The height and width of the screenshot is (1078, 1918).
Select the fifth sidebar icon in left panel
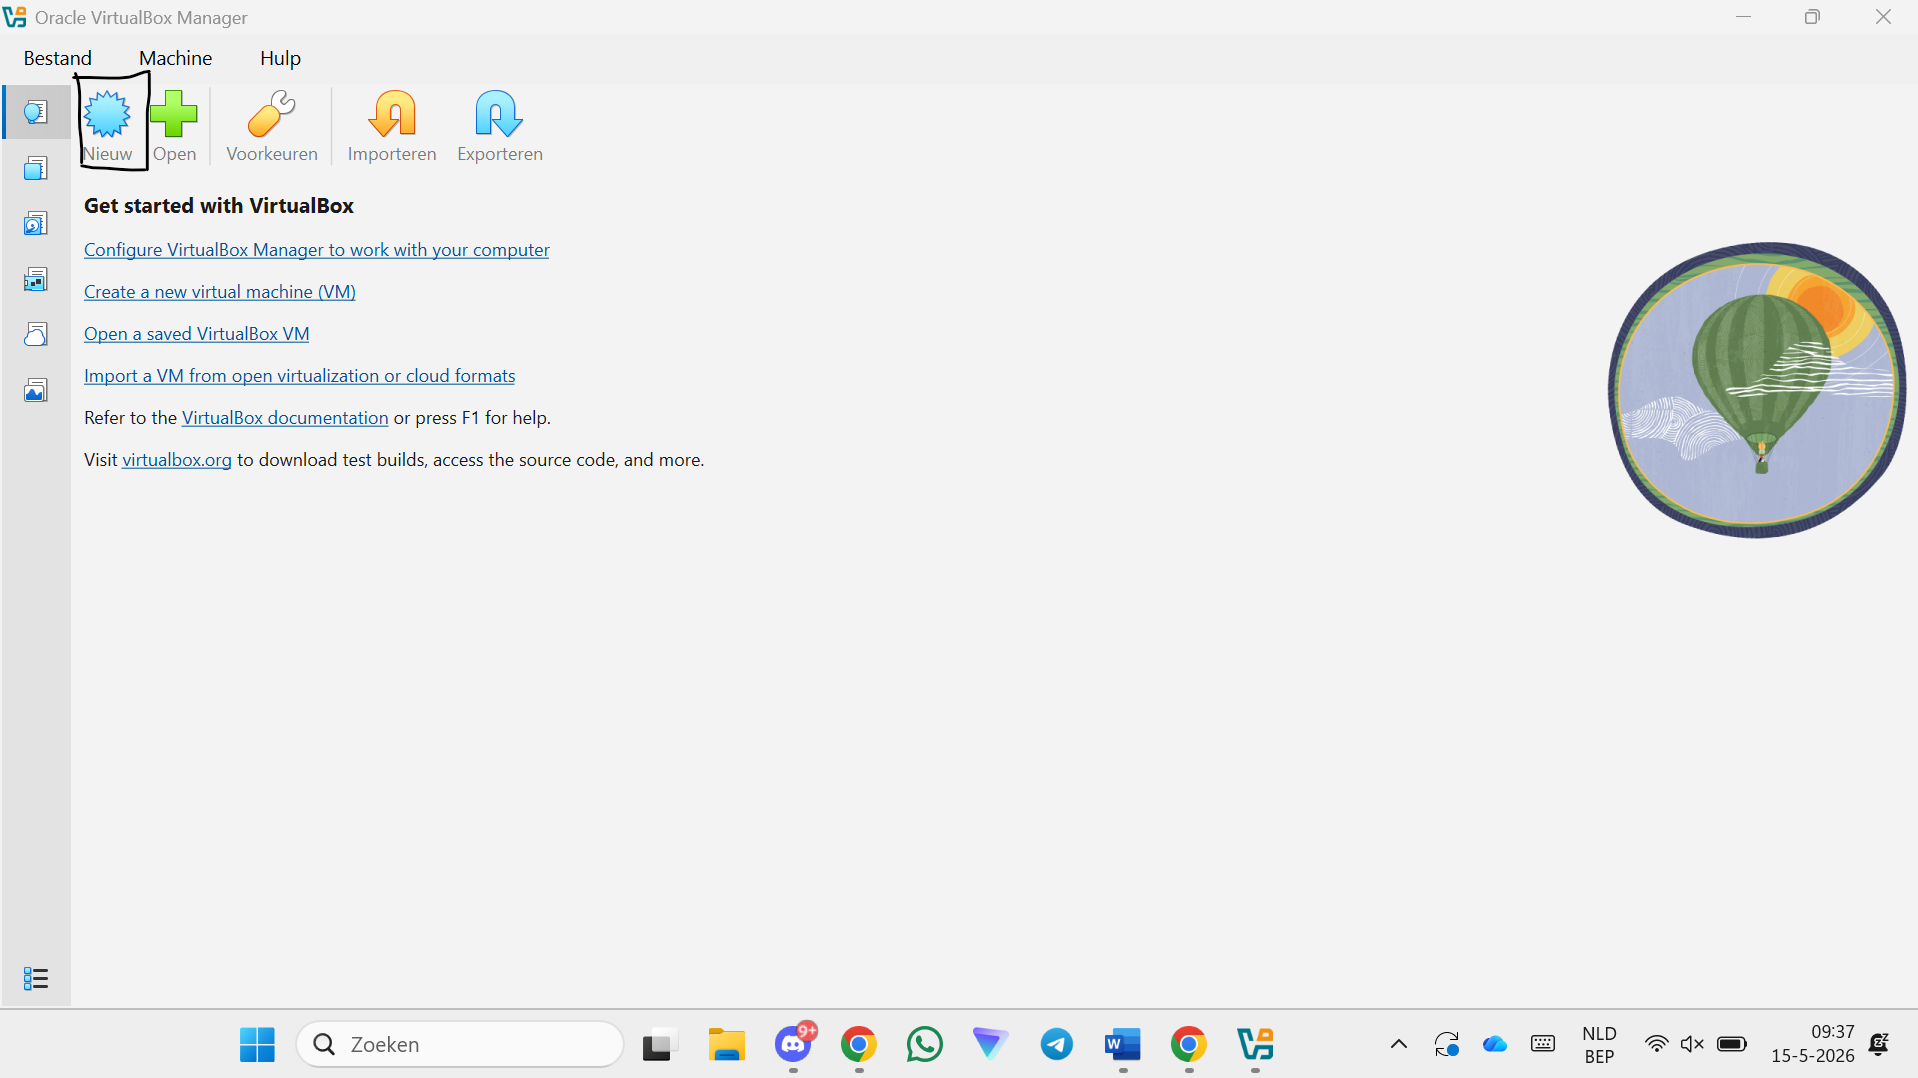point(36,334)
